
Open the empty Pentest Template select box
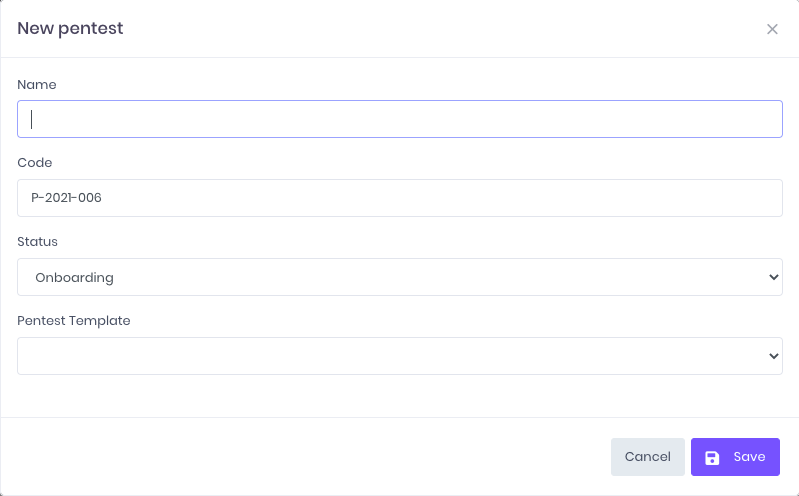tap(400, 356)
